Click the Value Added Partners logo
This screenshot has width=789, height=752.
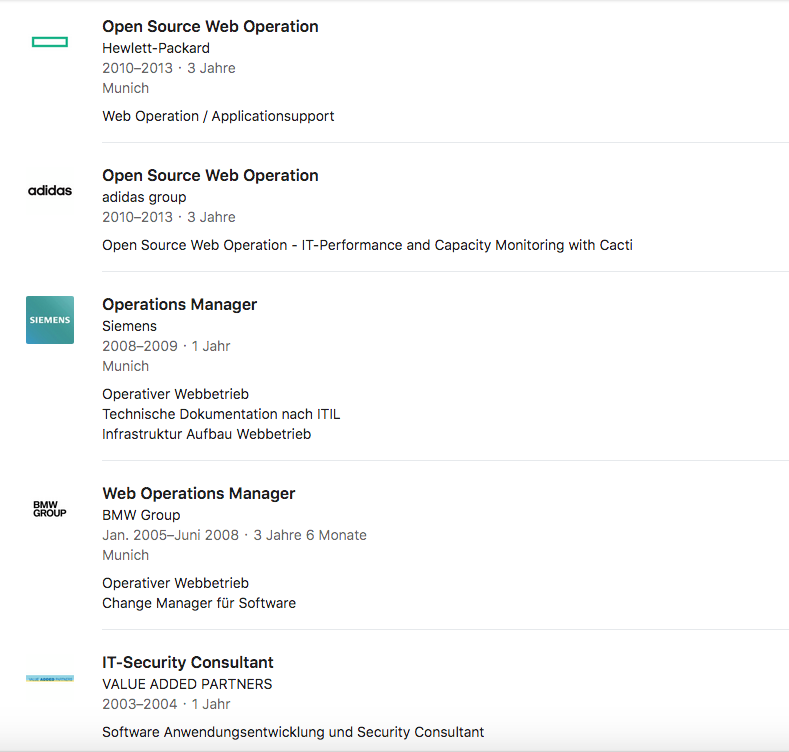50,679
